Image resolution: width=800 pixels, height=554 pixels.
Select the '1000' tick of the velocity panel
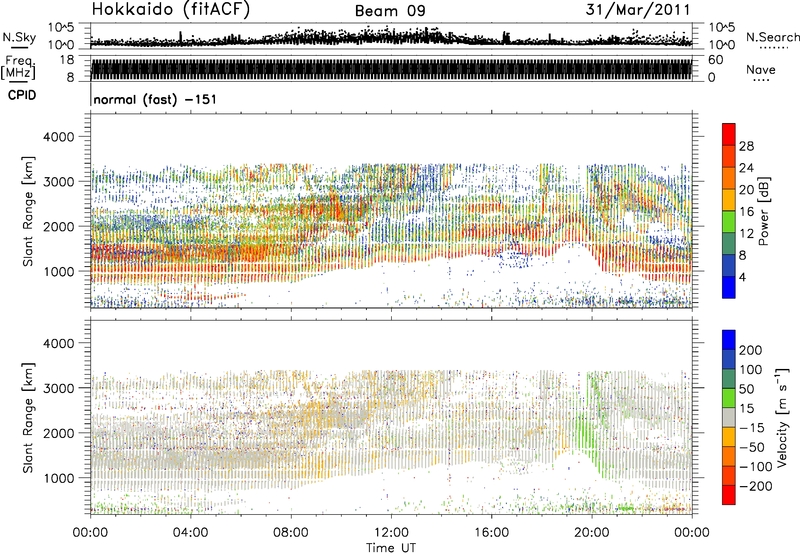click(58, 479)
